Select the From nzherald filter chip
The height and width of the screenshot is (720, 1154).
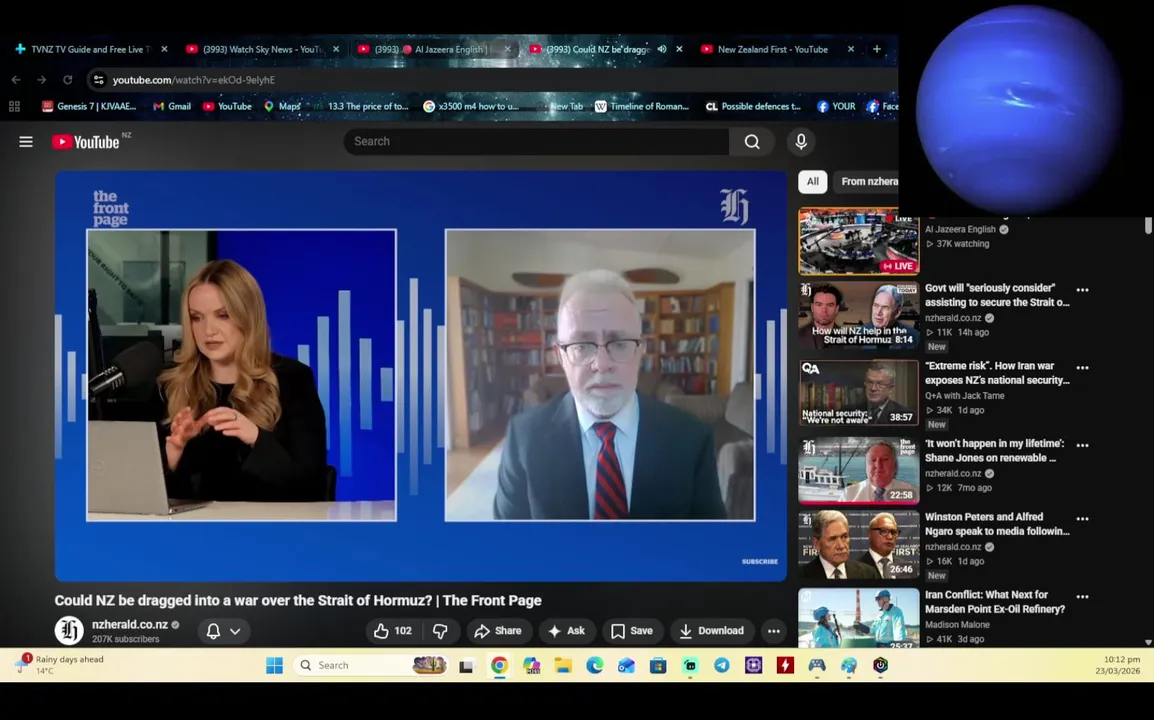coord(868,181)
